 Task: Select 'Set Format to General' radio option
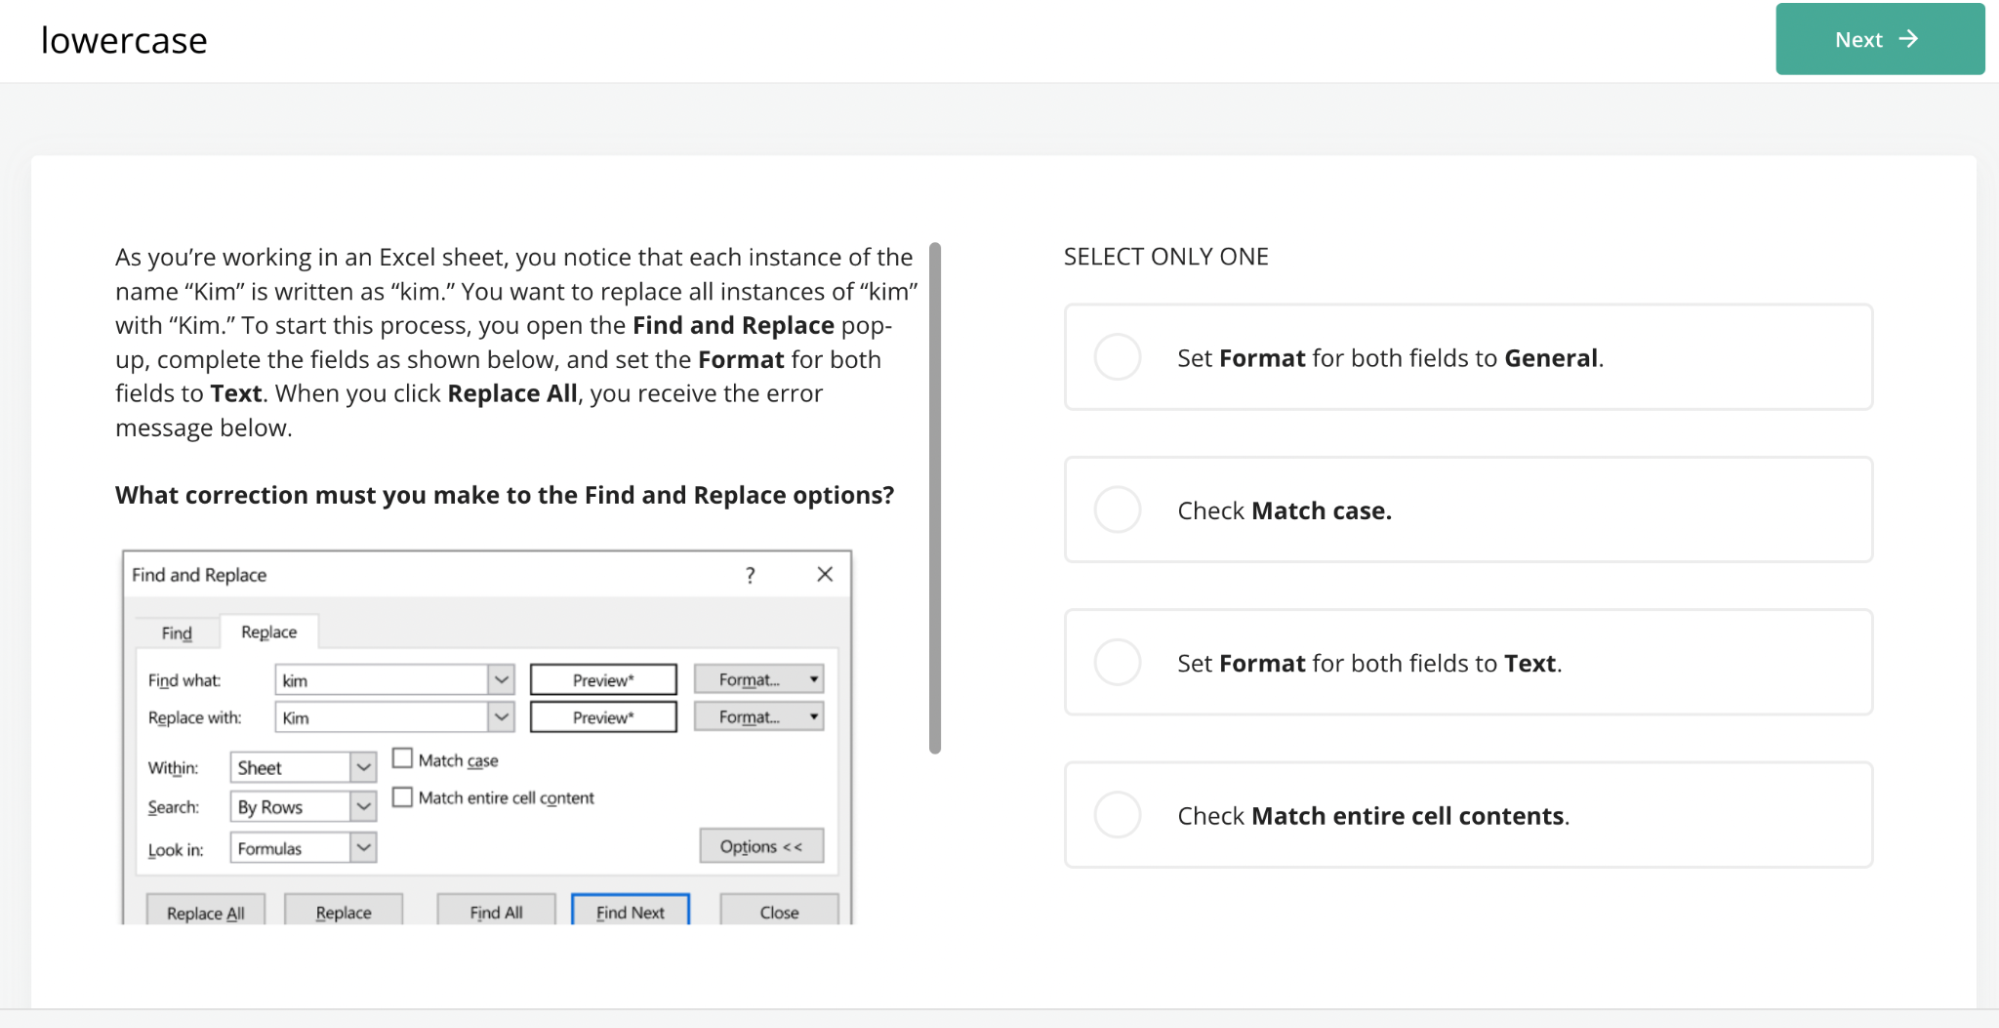tap(1117, 357)
